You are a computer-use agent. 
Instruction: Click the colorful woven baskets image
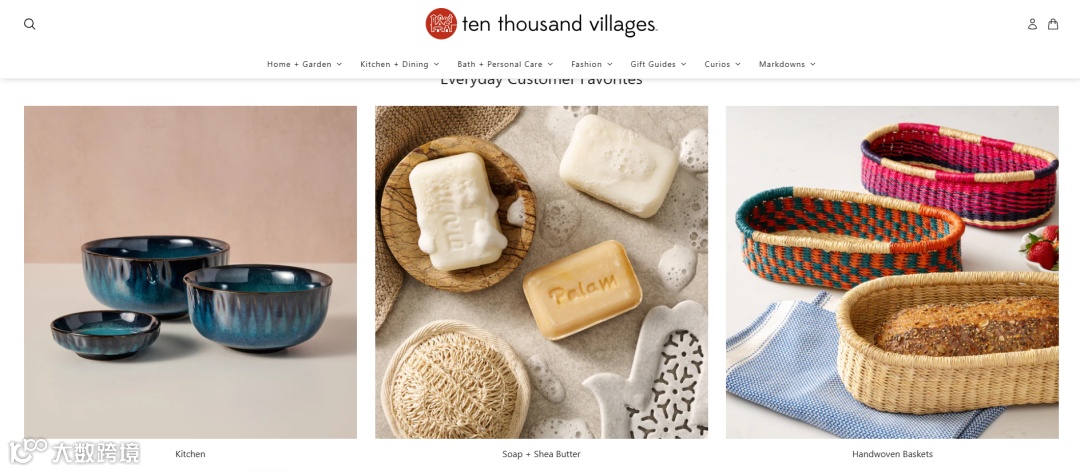click(892, 272)
